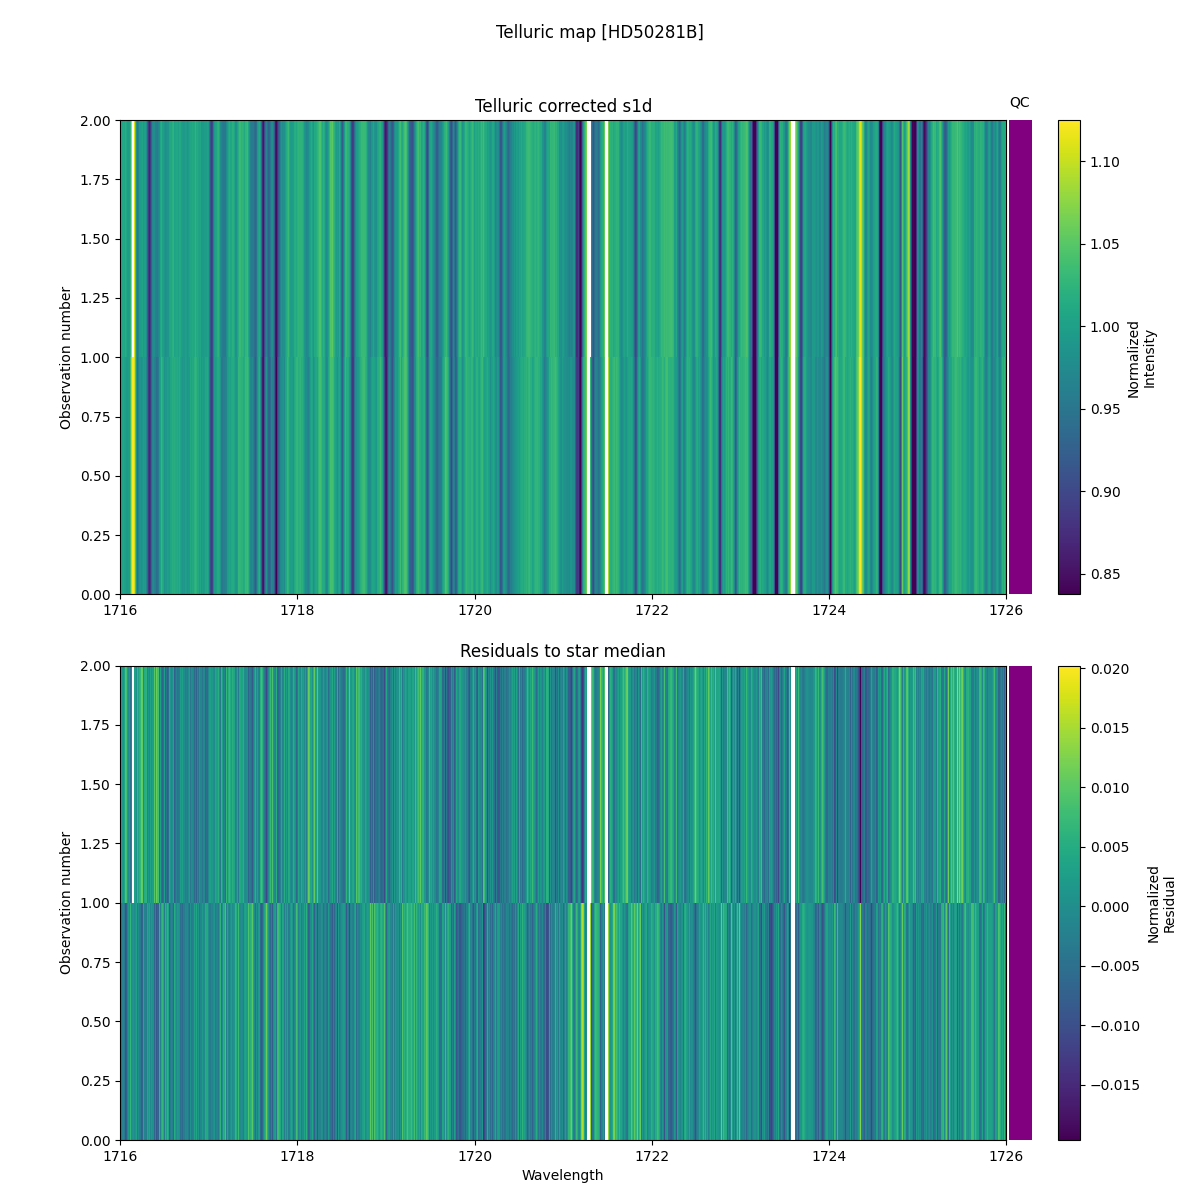Click the 1.05 tick on intensity colorbar
Image resolution: width=1200 pixels, height=1200 pixels.
click(x=1103, y=244)
